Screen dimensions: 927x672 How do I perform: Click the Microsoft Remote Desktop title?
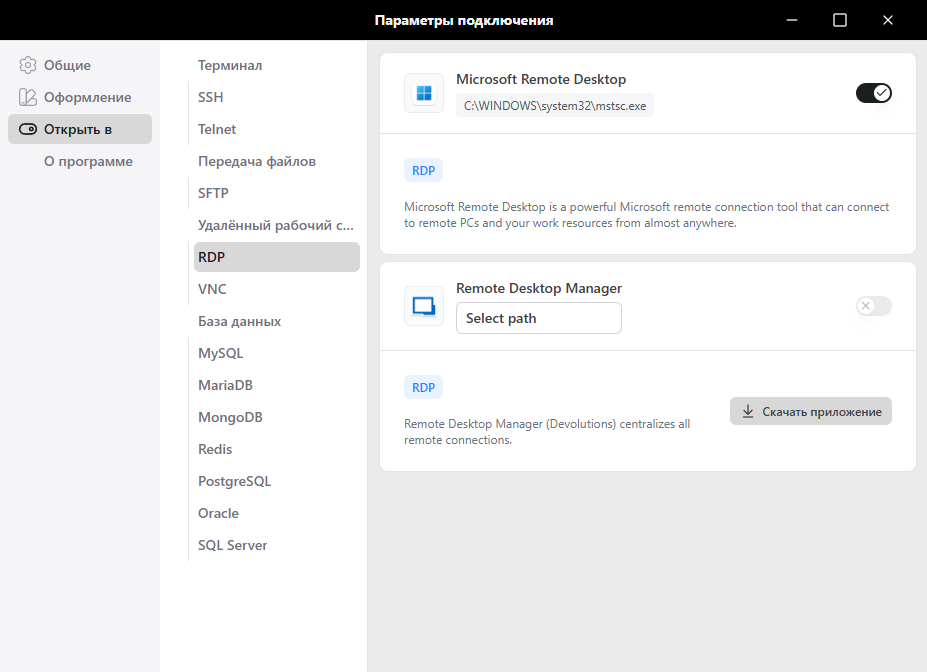(541, 79)
